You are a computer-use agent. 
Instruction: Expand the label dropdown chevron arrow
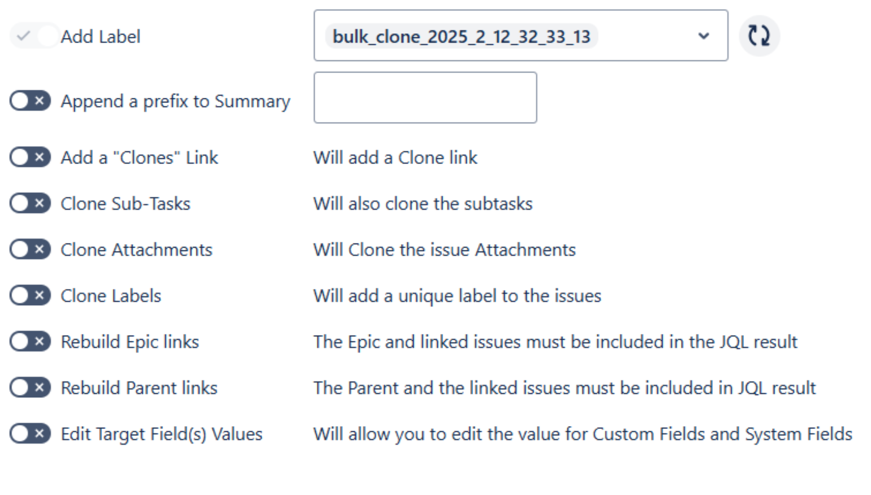click(x=703, y=36)
